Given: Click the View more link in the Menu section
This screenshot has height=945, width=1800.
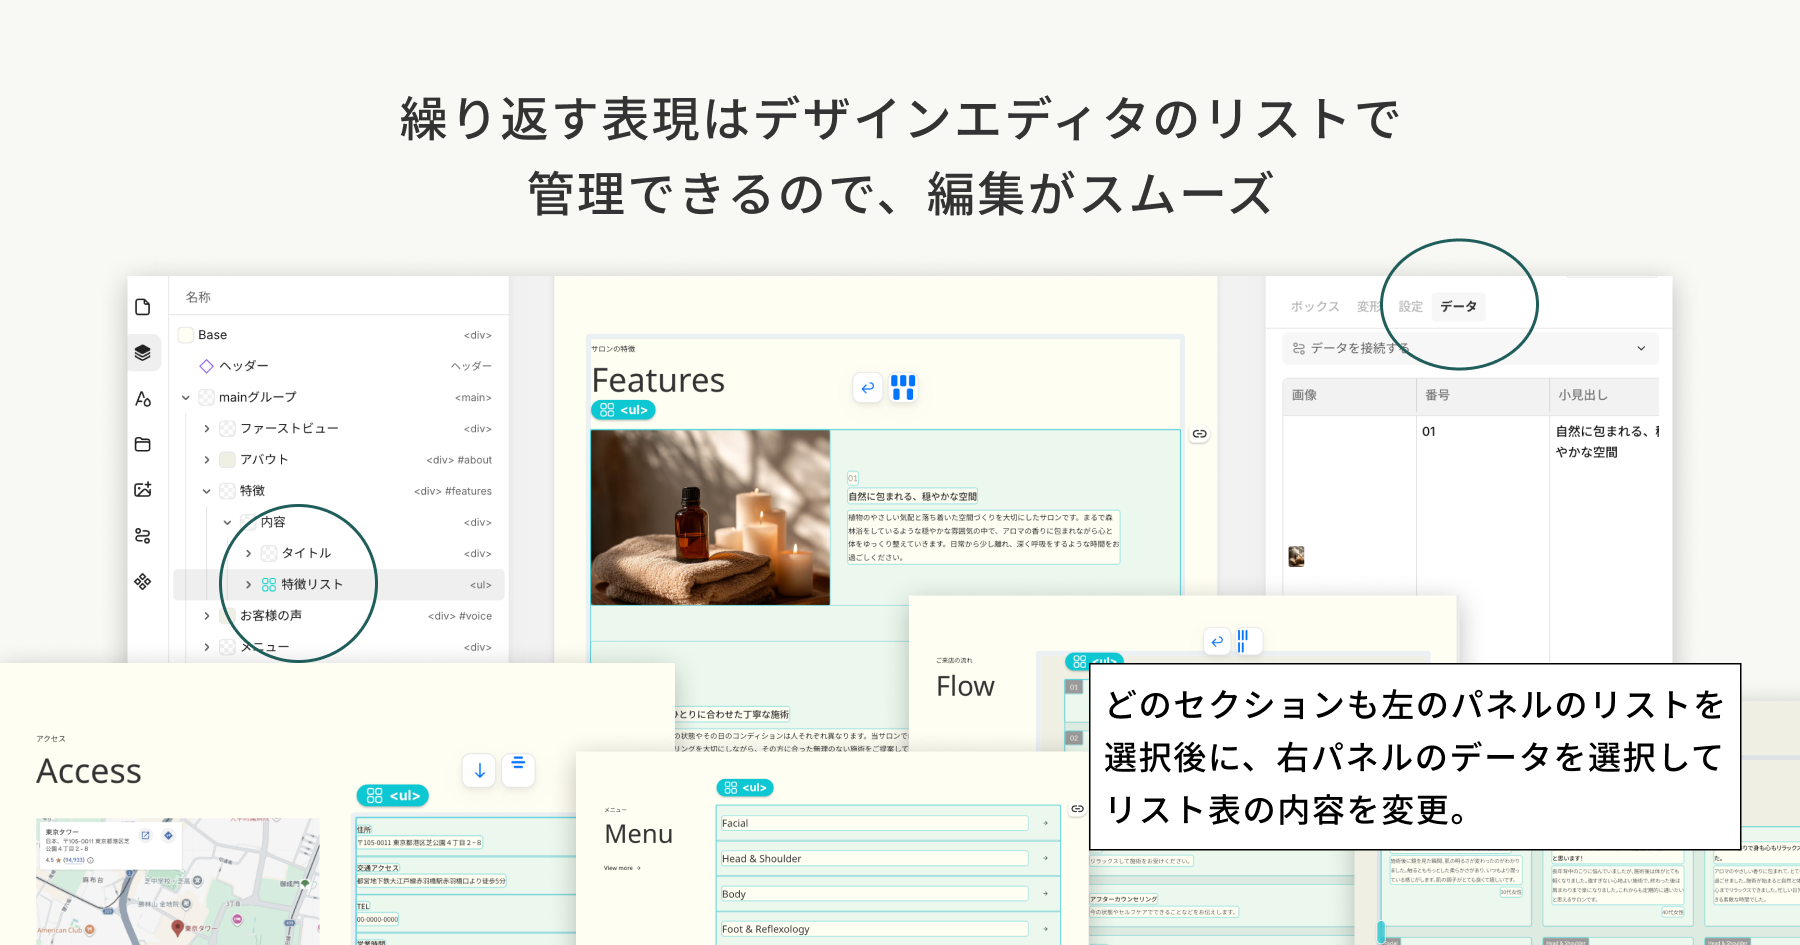Looking at the screenshot, I should [x=618, y=868].
